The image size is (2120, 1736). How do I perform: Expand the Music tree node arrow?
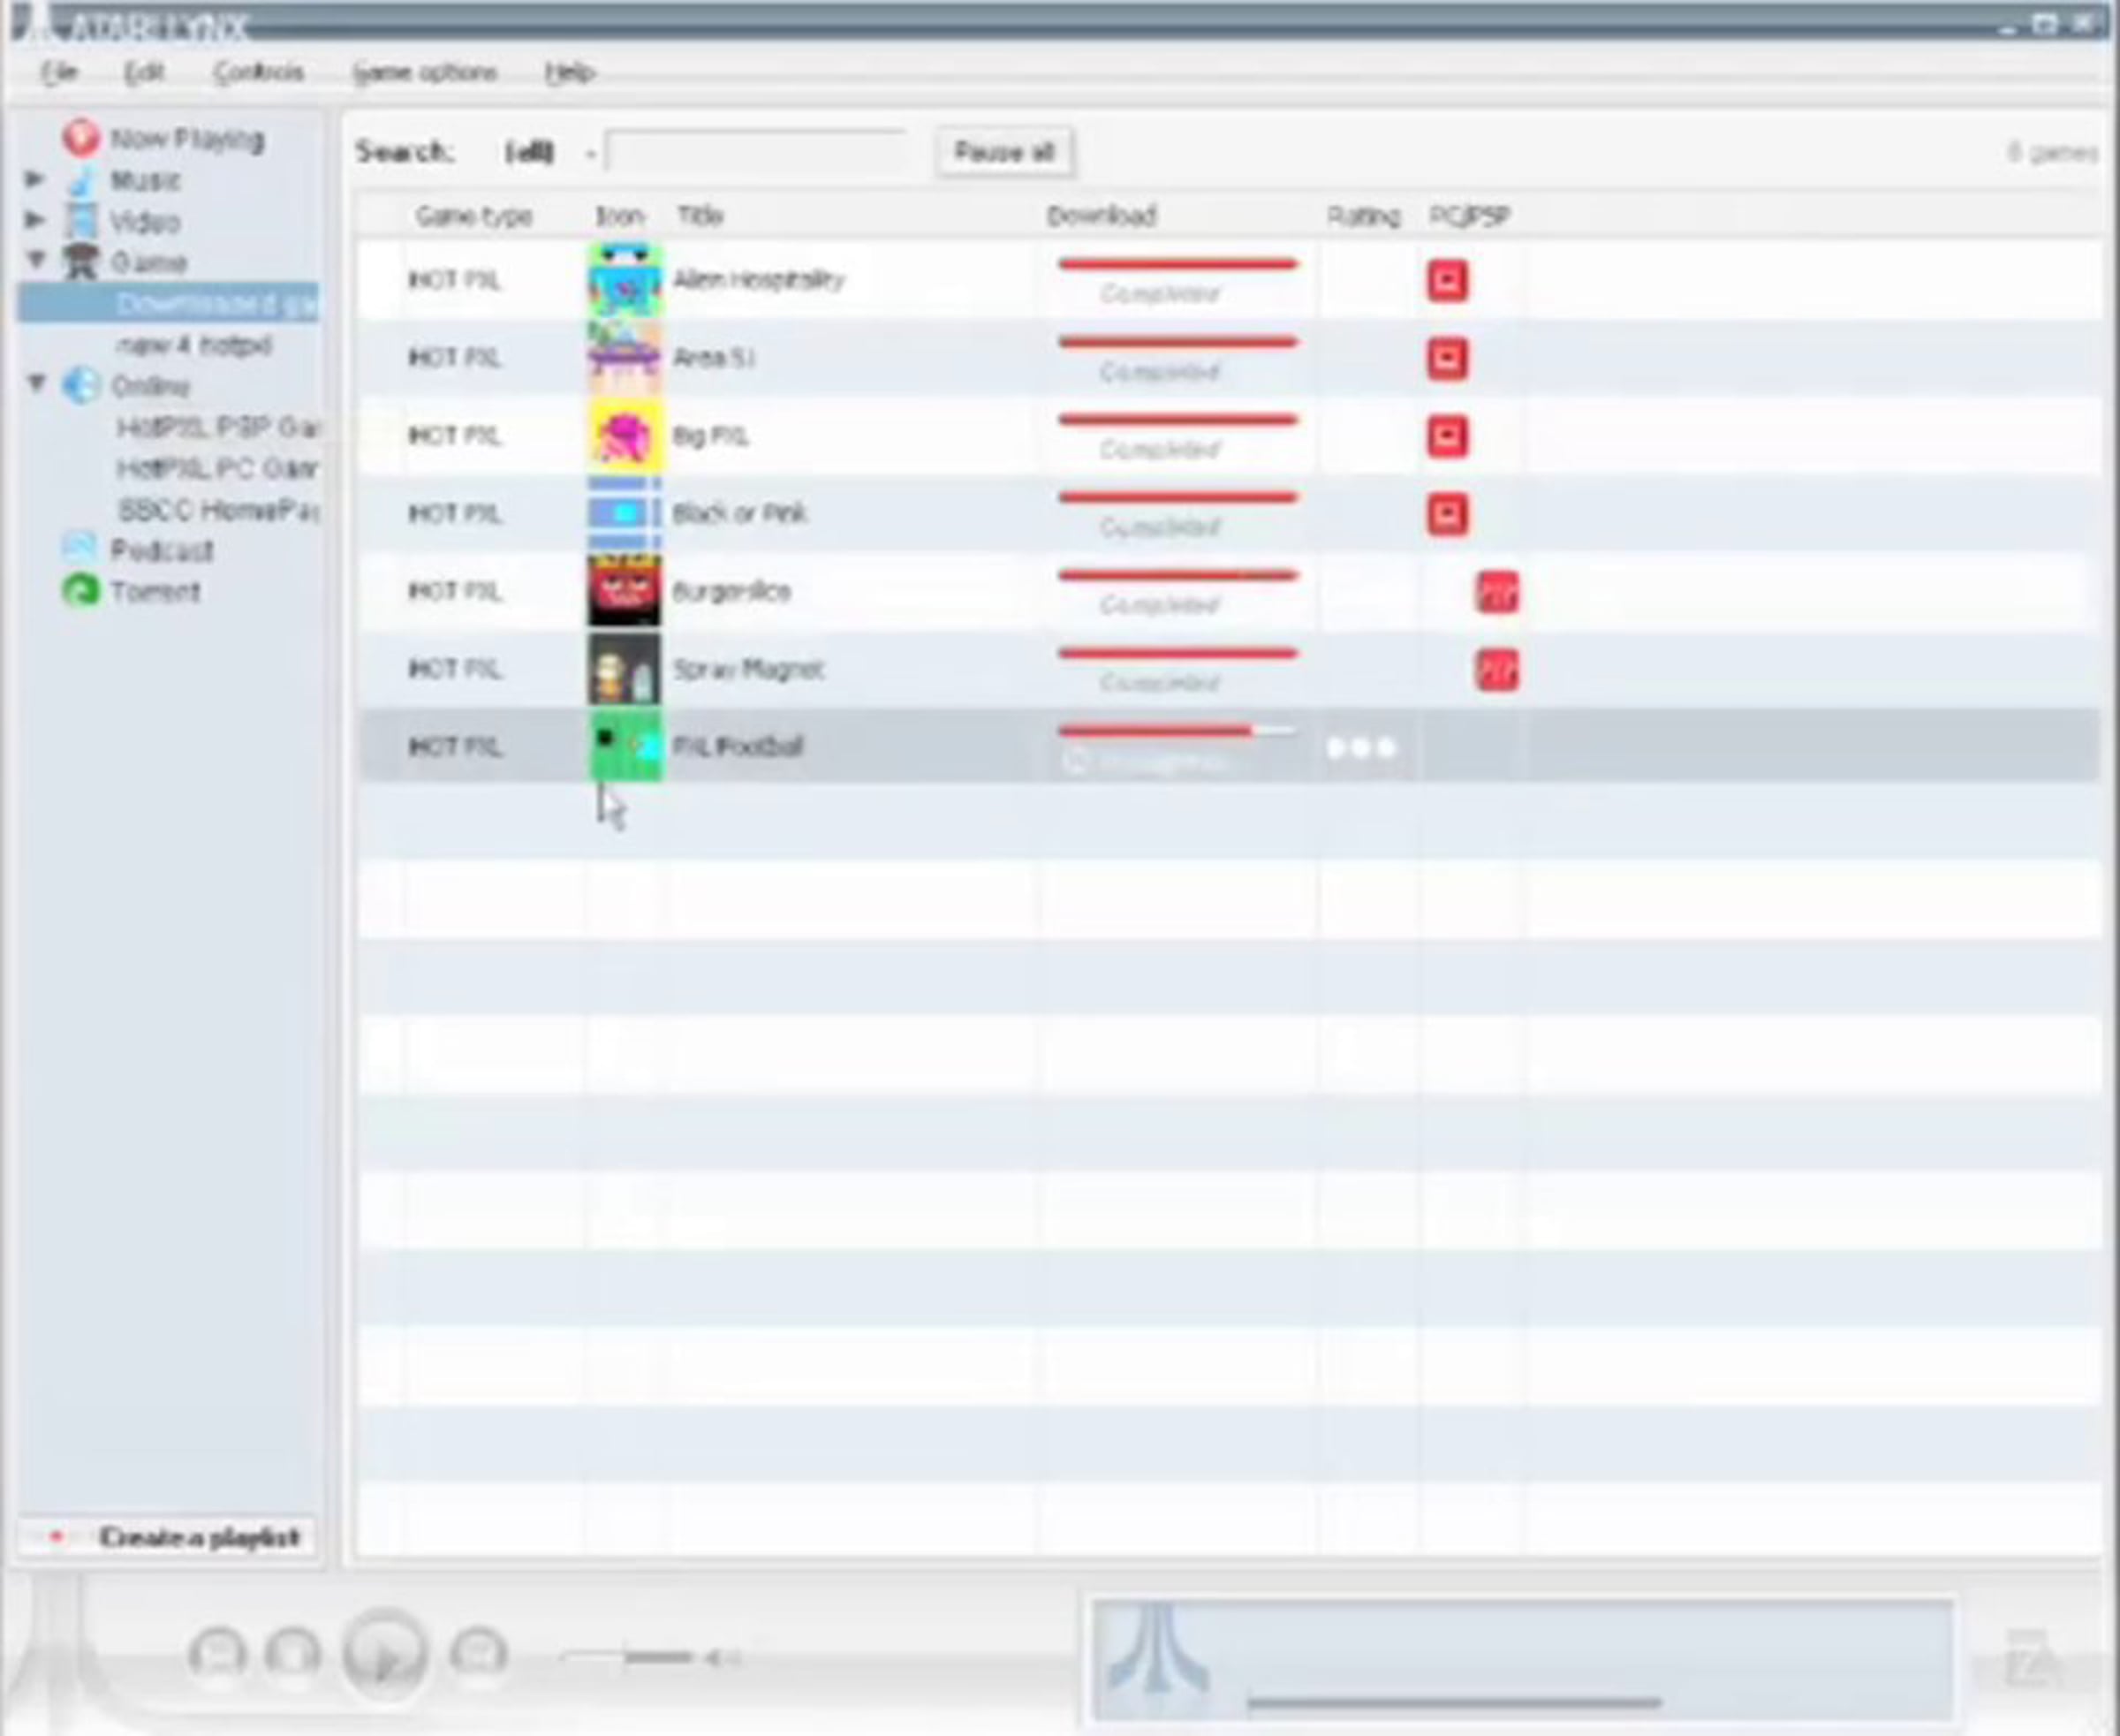(35, 179)
